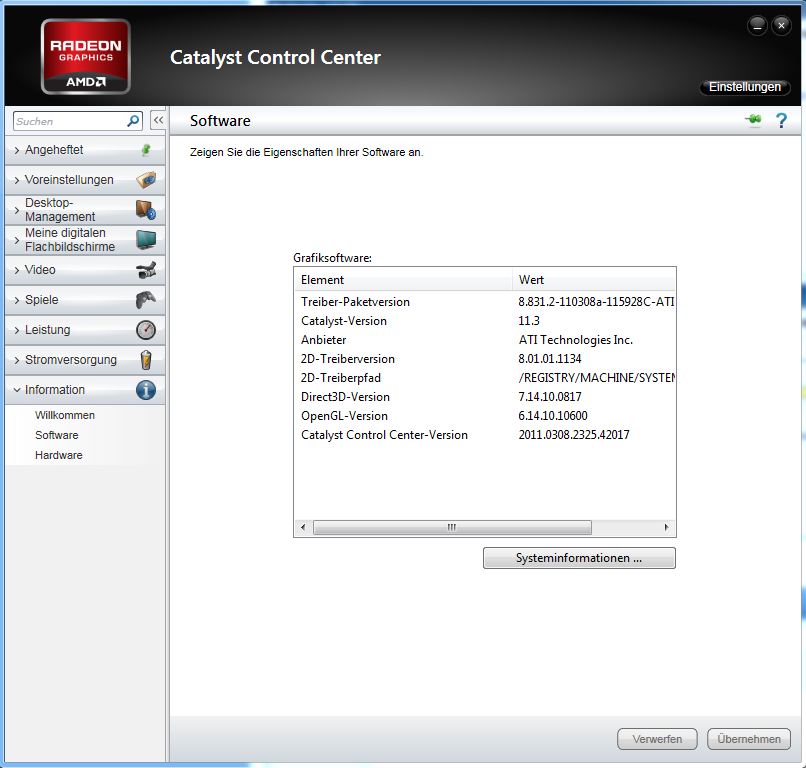The height and width of the screenshot is (768, 806).
Task: Select the Anbieter row
Action: (485, 340)
